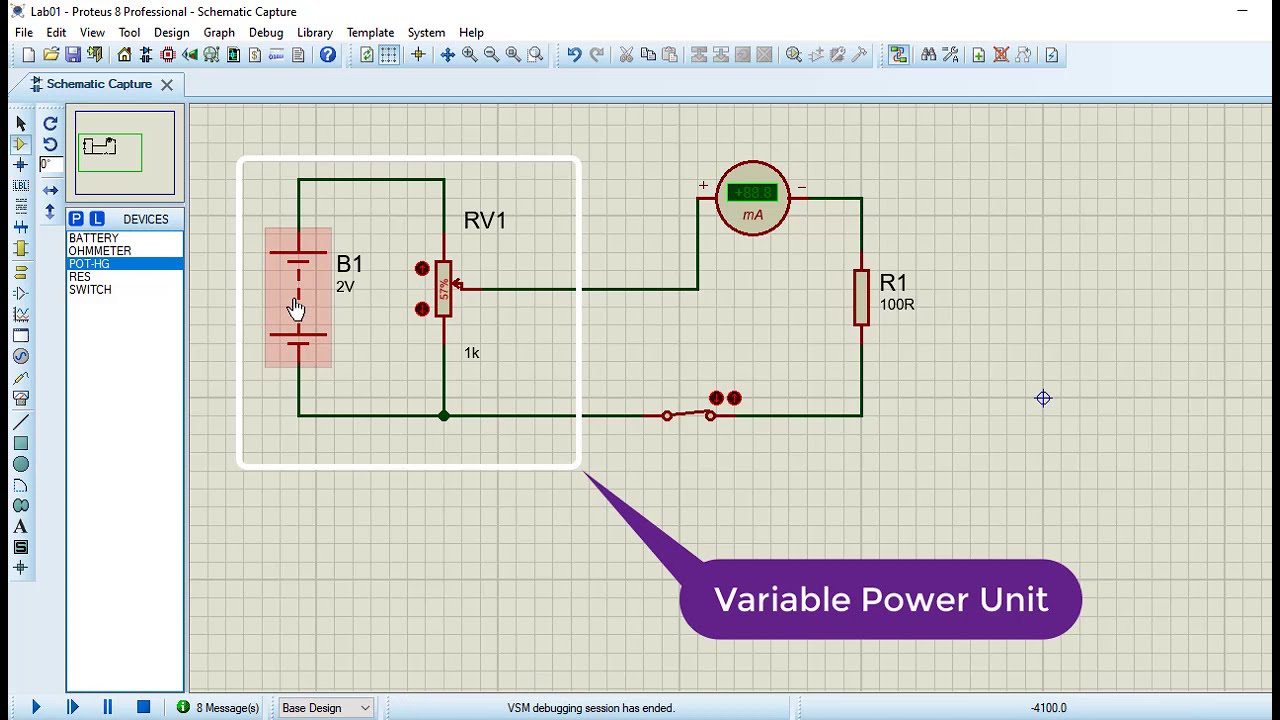Open the help question mark icon

coord(328,55)
